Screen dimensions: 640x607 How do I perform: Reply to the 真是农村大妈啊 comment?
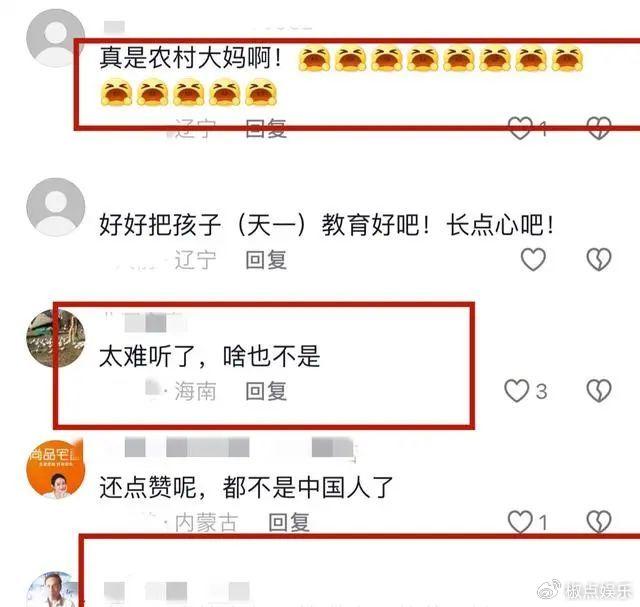(x=266, y=129)
